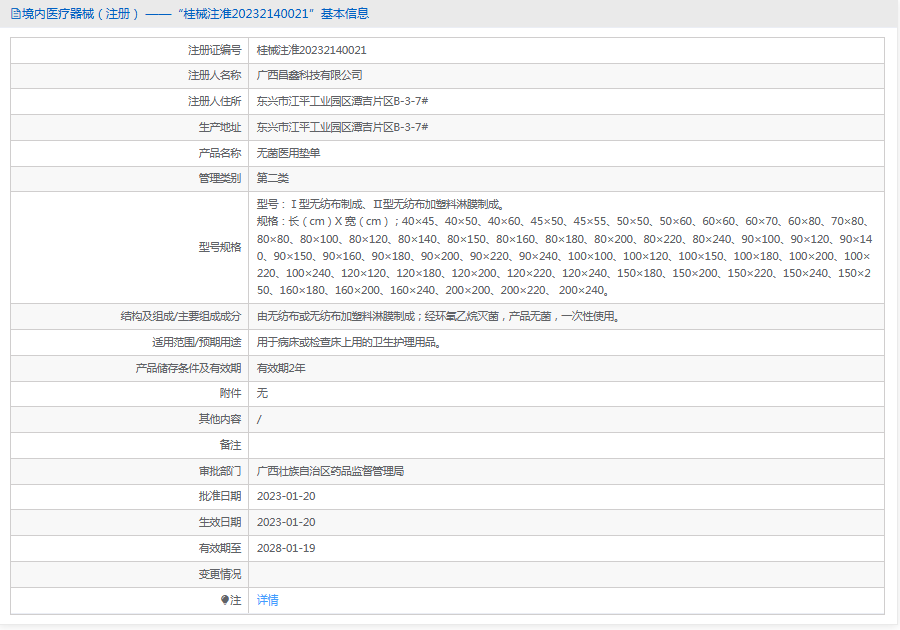Click the document icon in the header
This screenshot has width=900, height=630.
[15, 14]
